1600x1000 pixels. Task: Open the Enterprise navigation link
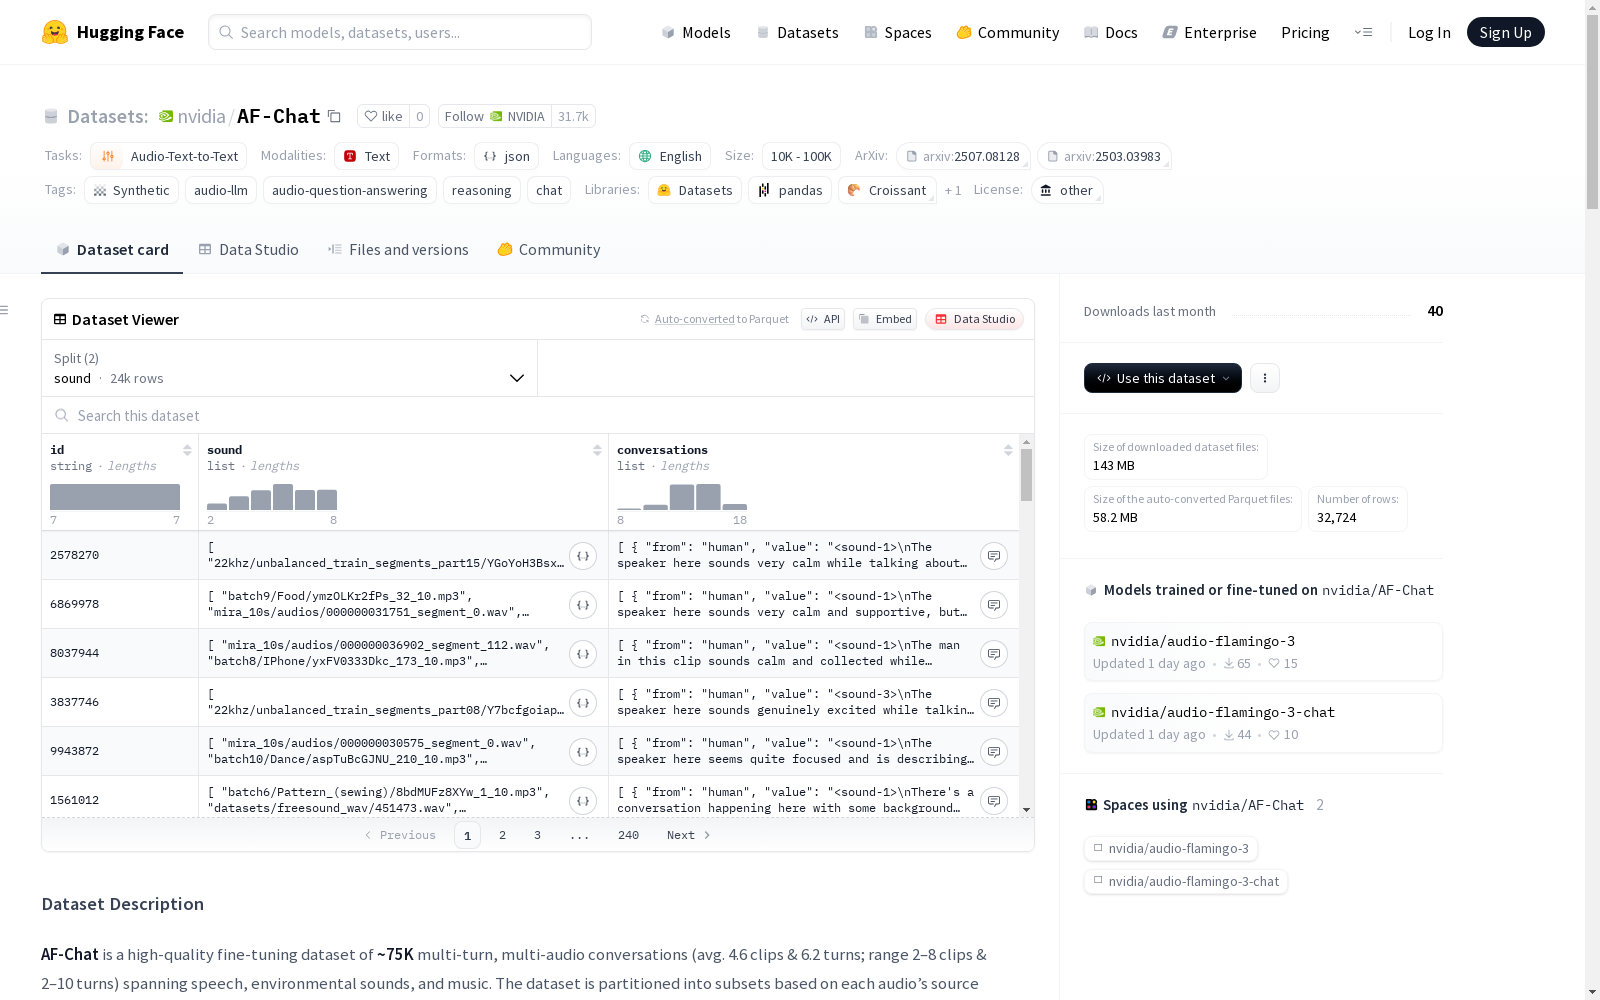point(1210,32)
